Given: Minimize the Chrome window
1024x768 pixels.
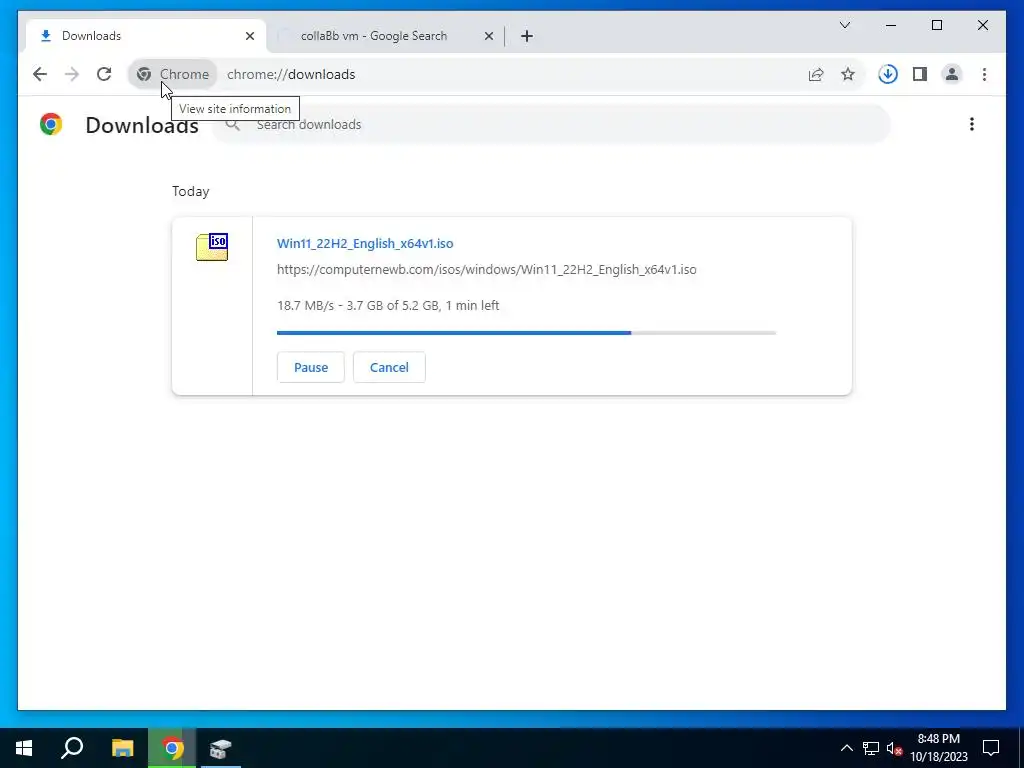Looking at the screenshot, I should 891,25.
